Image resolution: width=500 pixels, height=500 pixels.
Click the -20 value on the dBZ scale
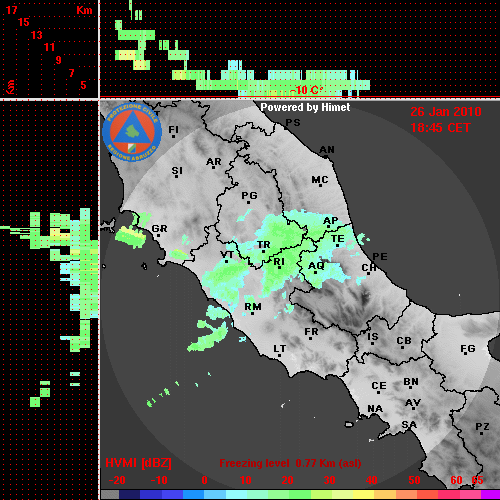point(117,480)
